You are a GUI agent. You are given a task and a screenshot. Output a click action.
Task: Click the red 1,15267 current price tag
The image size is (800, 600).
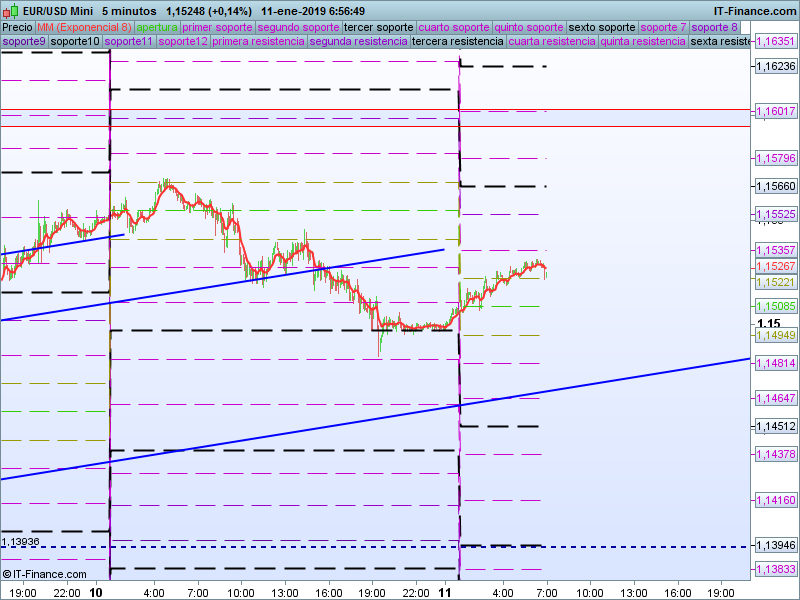[776, 266]
